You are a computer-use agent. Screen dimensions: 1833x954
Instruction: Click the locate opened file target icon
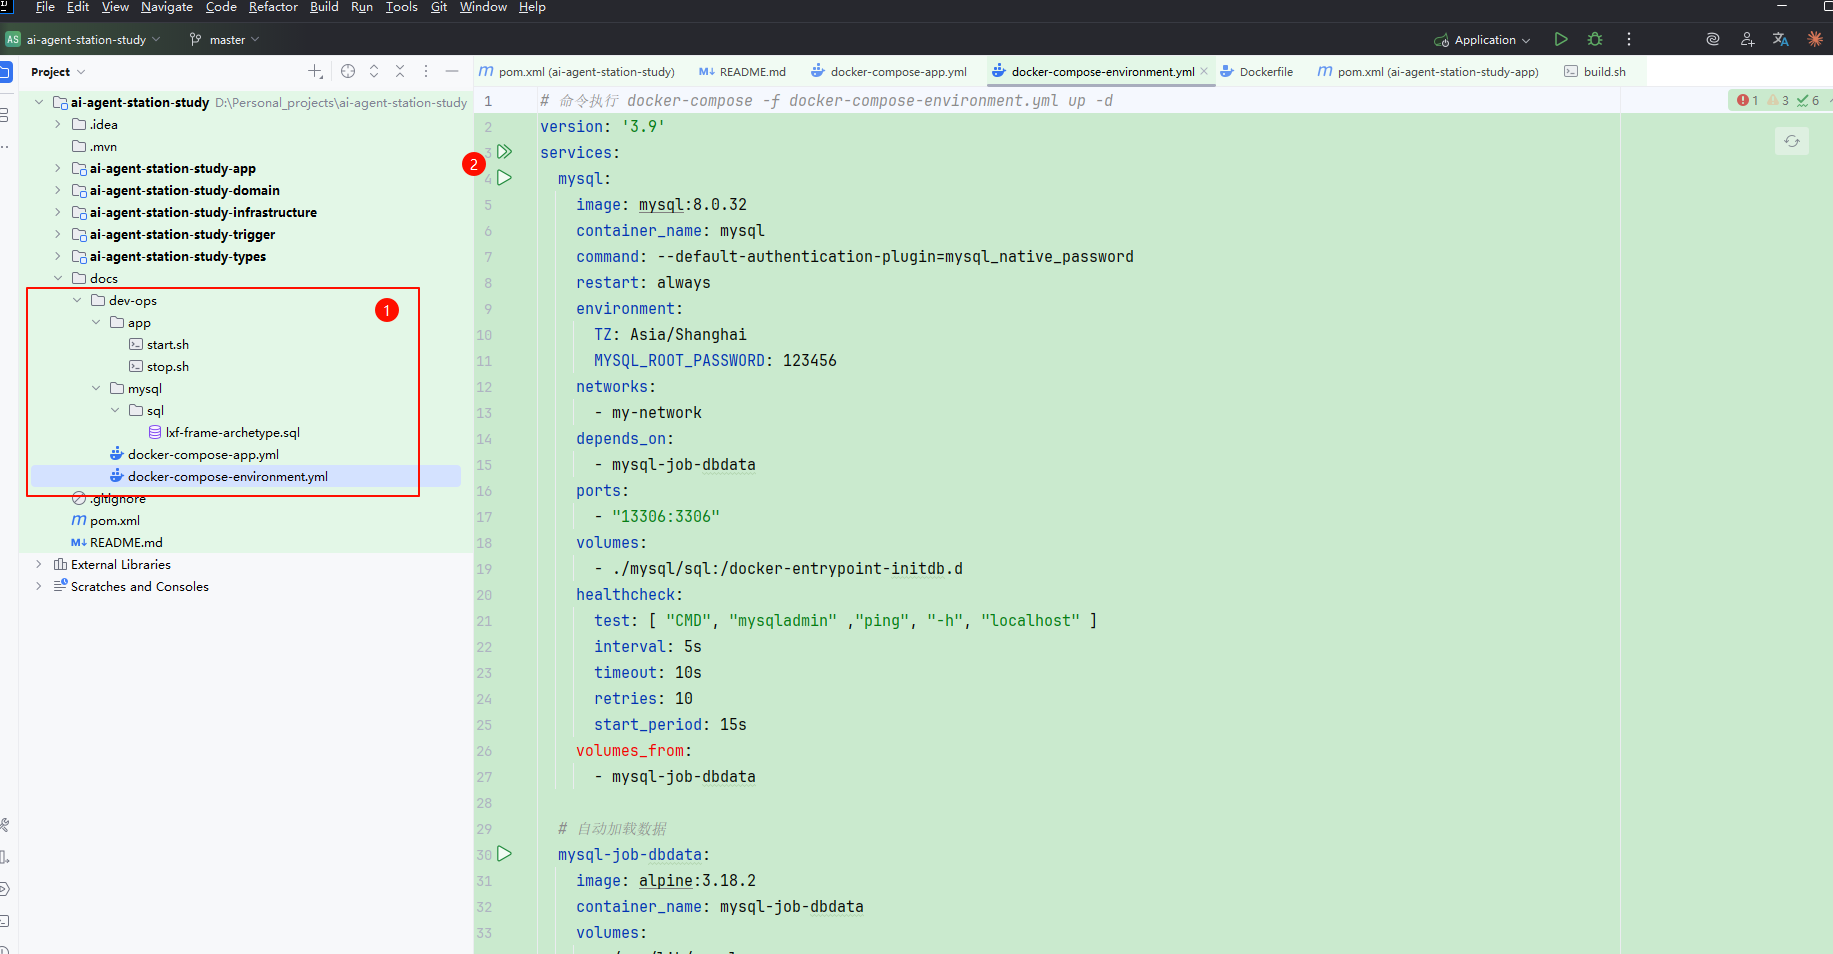point(348,71)
